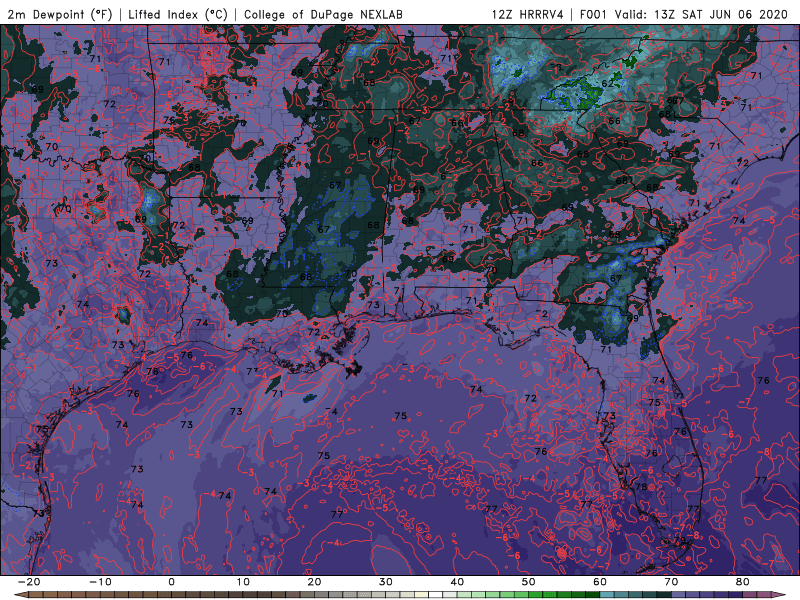Click the 10 label on the color scale
Screen dimensions: 800x600
243,582
